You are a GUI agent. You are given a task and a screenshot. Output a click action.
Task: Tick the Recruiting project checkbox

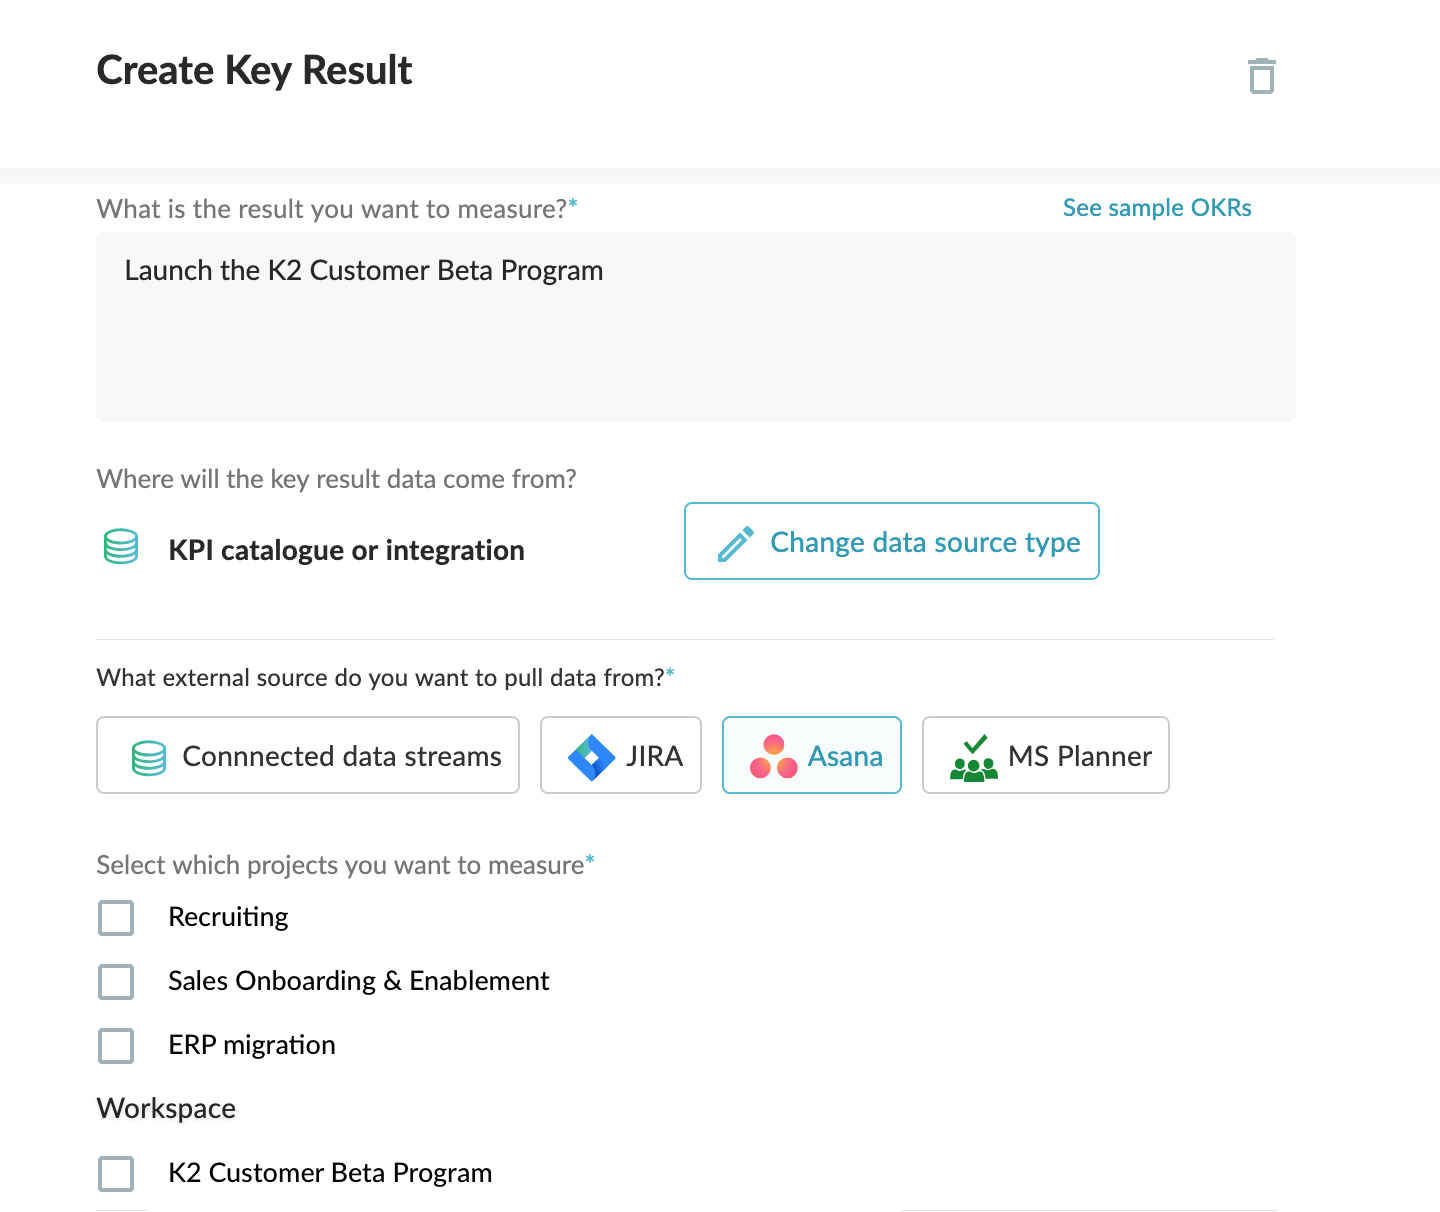(116, 918)
